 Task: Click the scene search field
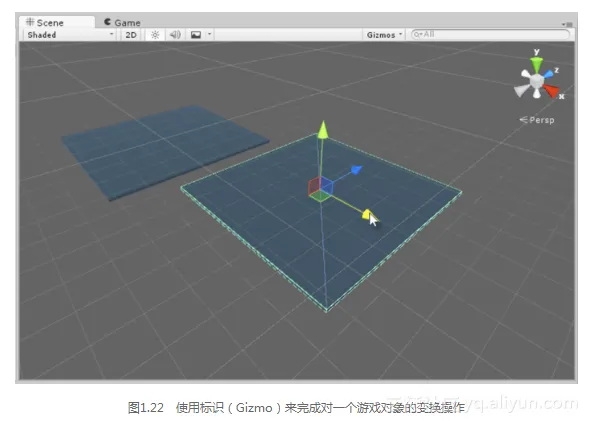pos(490,35)
